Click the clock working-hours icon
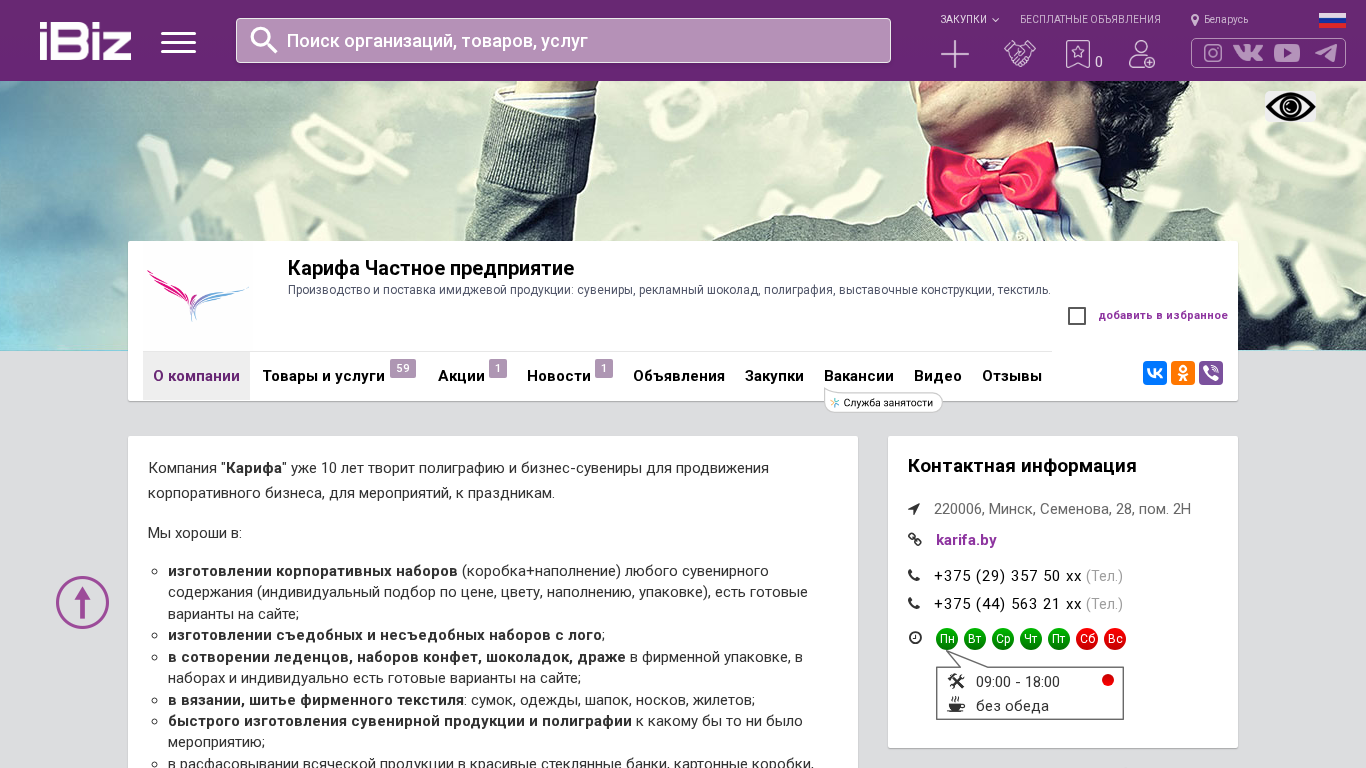The width and height of the screenshot is (1366, 768). coord(915,638)
